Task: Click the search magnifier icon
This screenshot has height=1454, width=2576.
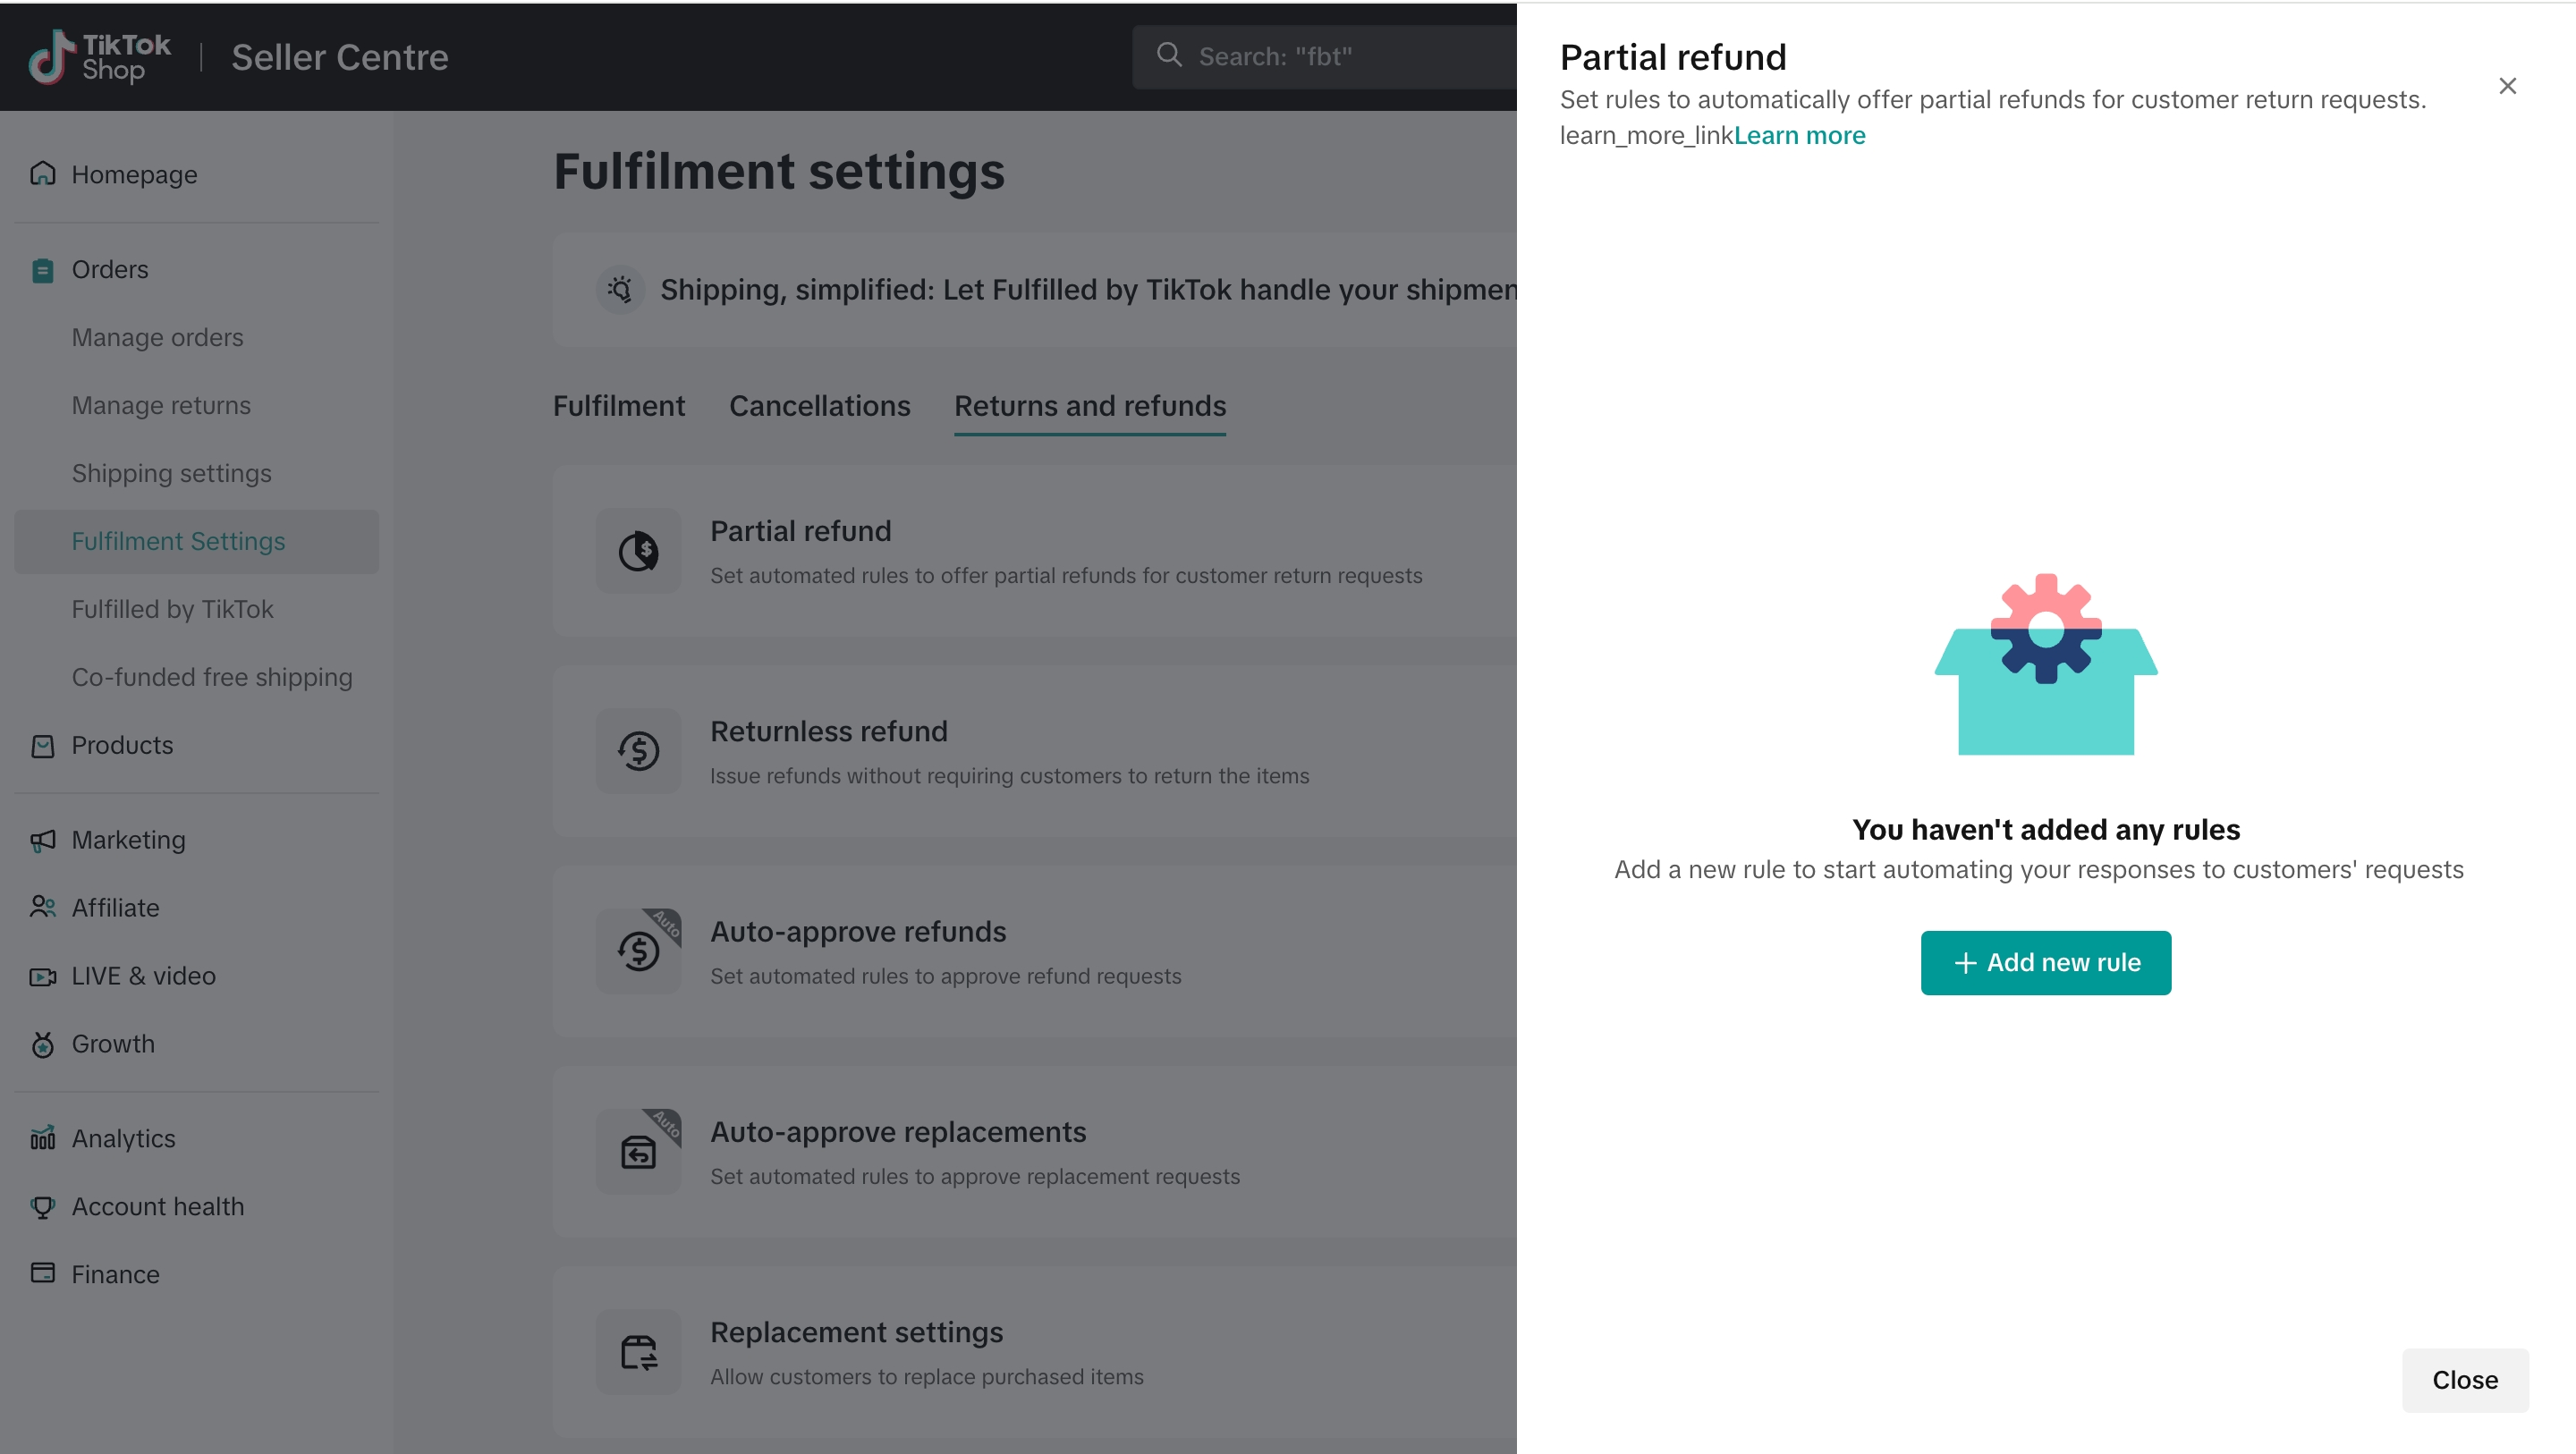Action: pos(1169,56)
